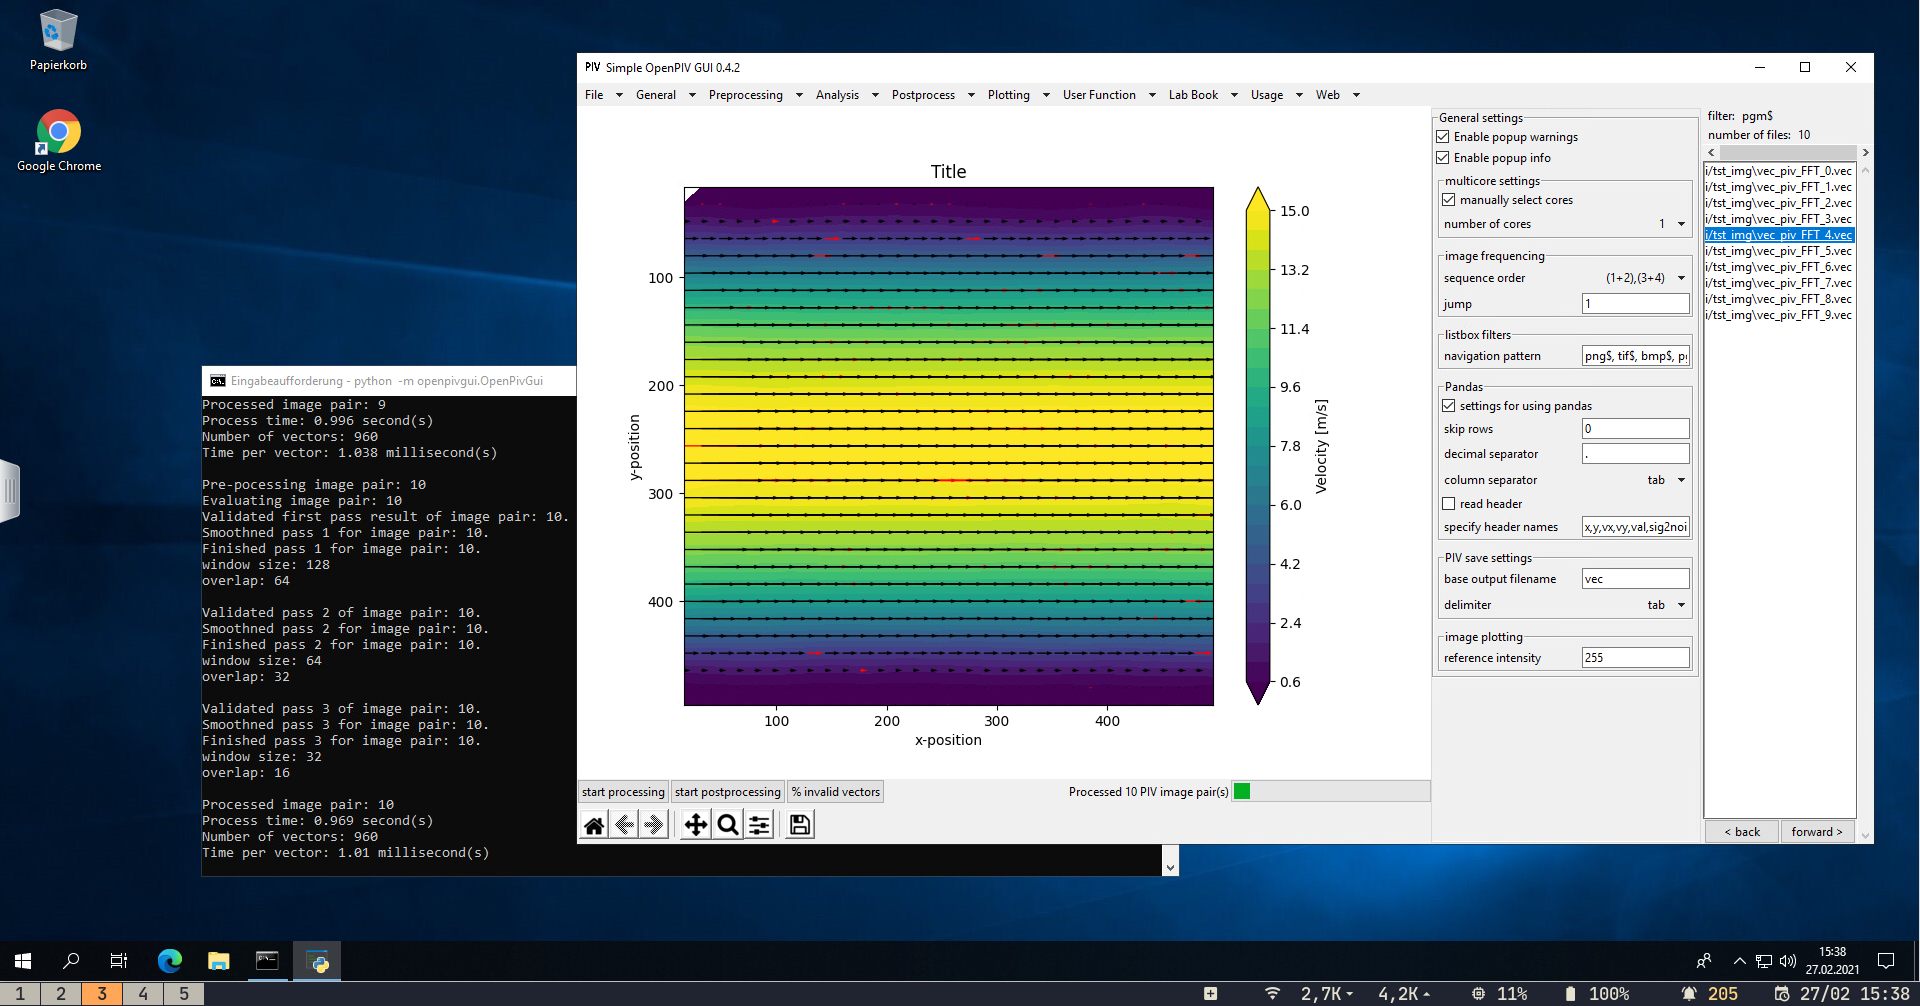Screen dimensions: 1920x1006
Task: Uncheck manually select cores
Action: point(1449,199)
